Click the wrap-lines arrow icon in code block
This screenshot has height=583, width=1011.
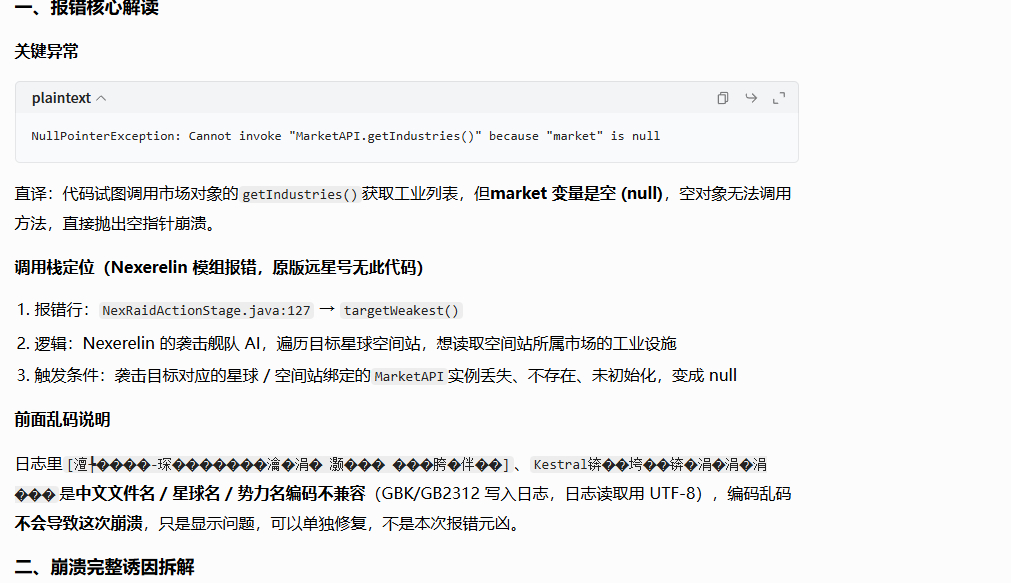point(751,98)
